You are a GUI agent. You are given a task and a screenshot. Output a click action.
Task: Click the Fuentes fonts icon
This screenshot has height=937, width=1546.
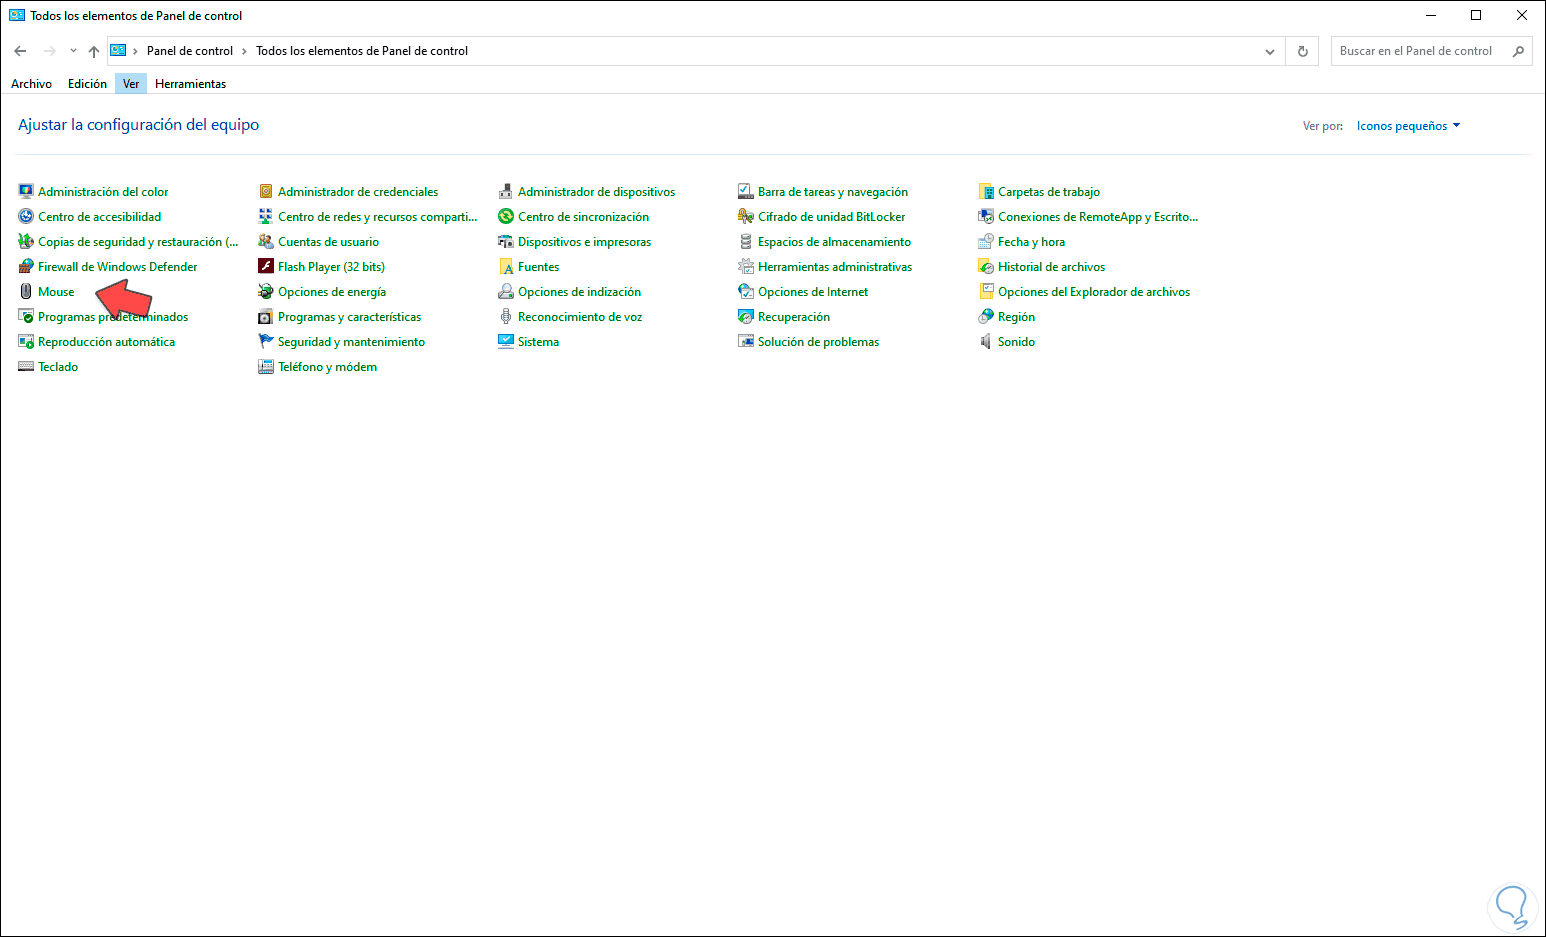506,266
